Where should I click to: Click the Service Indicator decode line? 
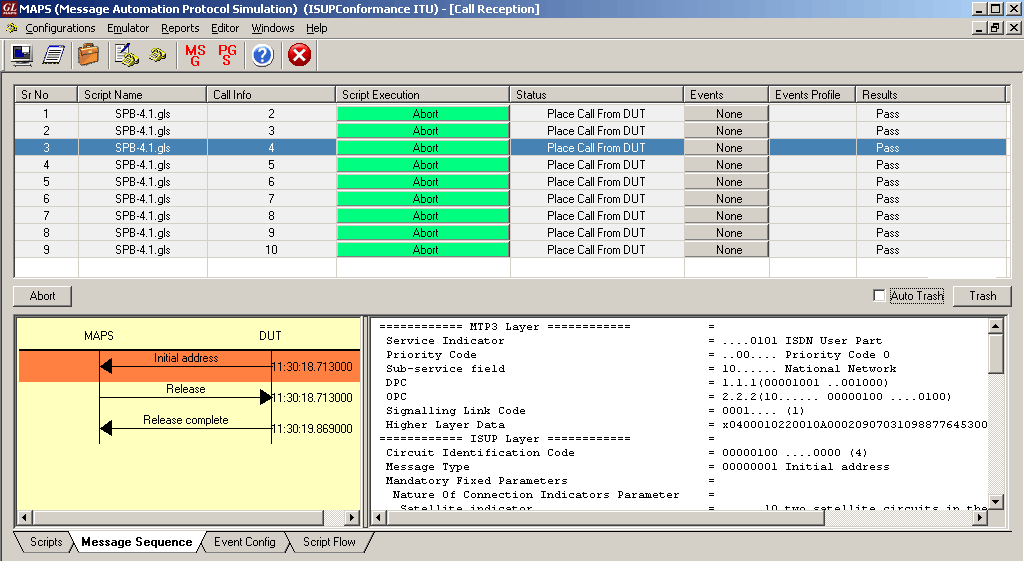[633, 340]
